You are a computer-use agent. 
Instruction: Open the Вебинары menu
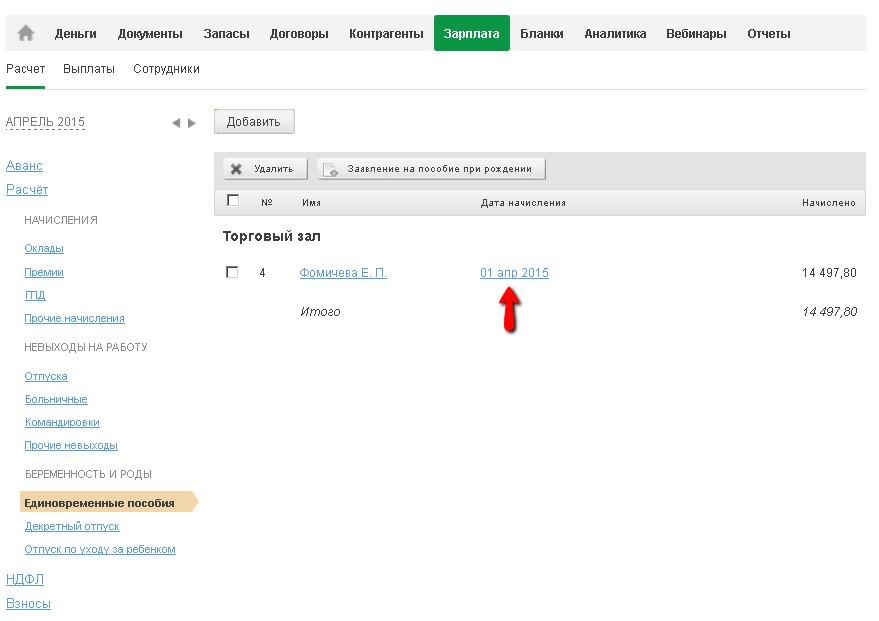click(x=696, y=34)
